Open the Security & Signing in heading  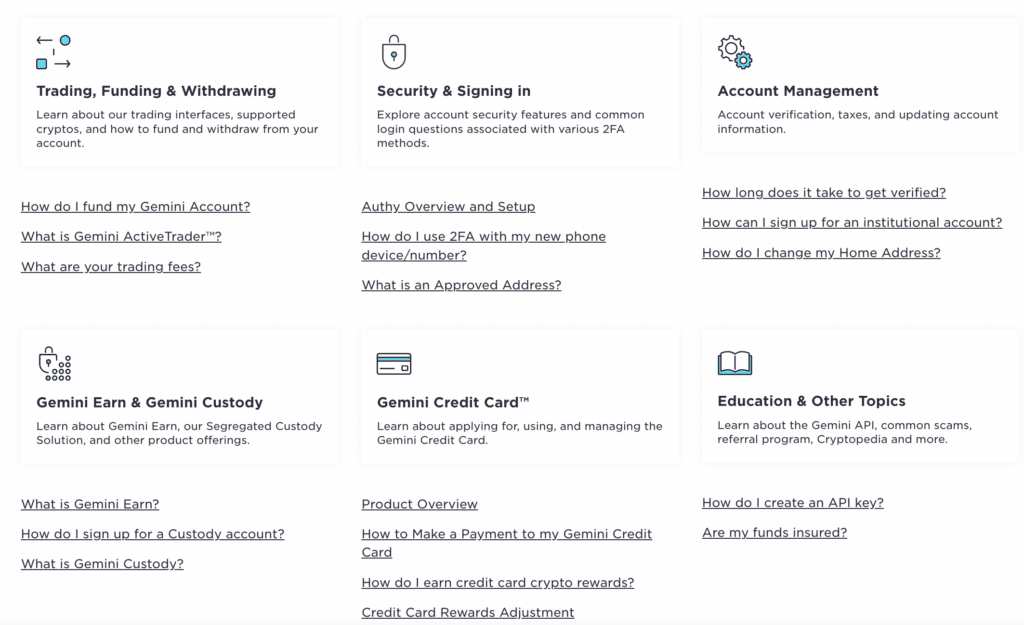pos(454,91)
